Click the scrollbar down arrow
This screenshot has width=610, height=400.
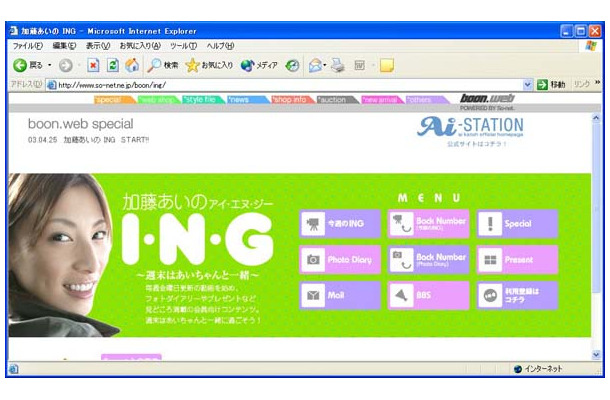596,354
